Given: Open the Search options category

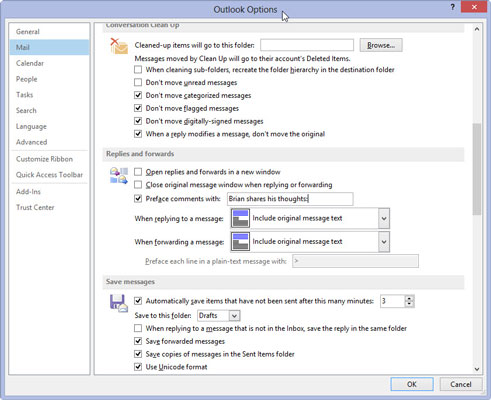Looking at the screenshot, I should [49, 110].
